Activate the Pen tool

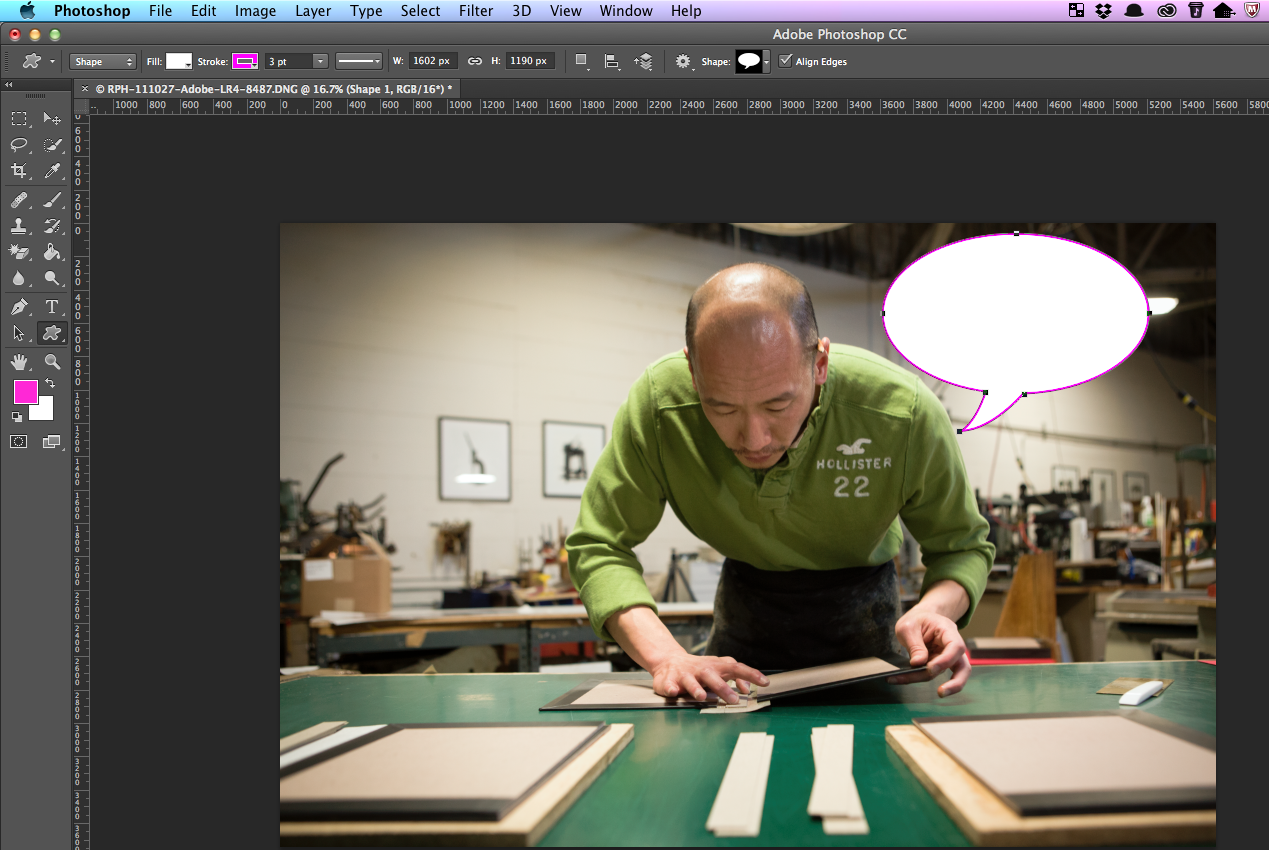click(x=19, y=307)
